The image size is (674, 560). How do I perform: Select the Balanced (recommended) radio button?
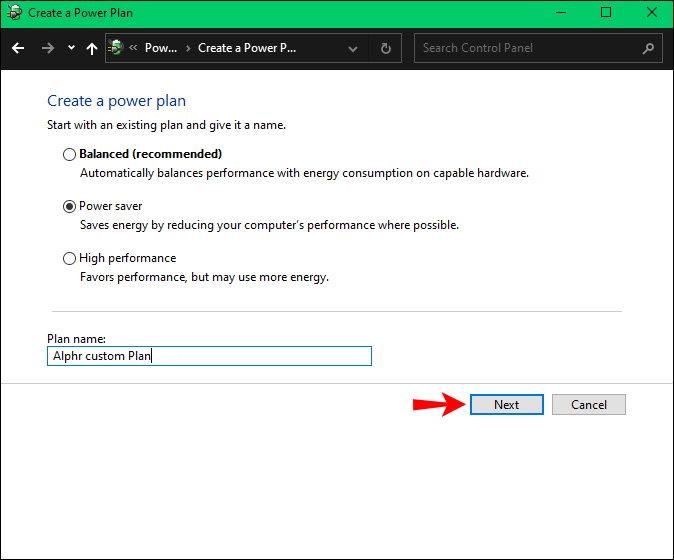pyautogui.click(x=69, y=154)
